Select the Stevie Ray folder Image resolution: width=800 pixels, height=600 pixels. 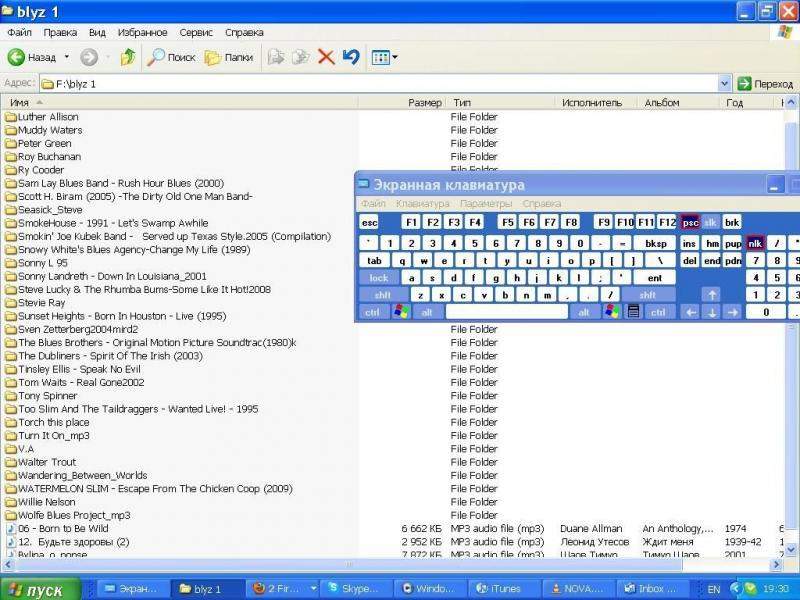tap(35, 303)
